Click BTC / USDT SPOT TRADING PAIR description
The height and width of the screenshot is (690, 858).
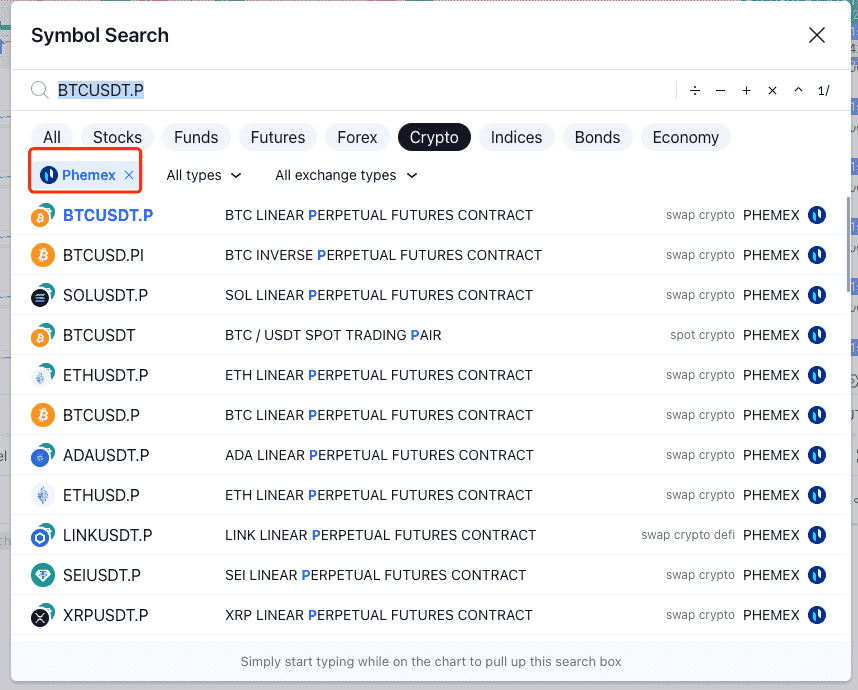pos(333,335)
